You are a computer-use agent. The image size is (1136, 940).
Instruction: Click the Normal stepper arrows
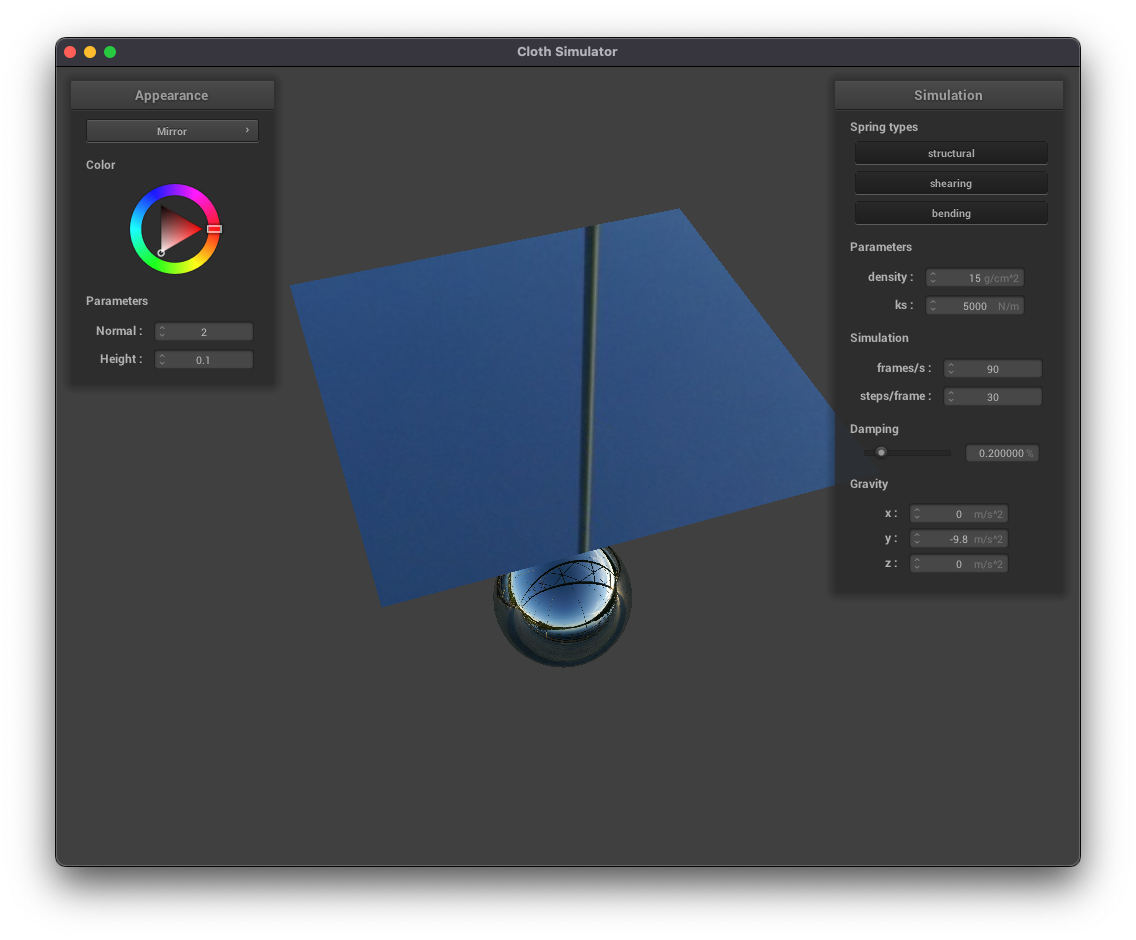(162, 332)
